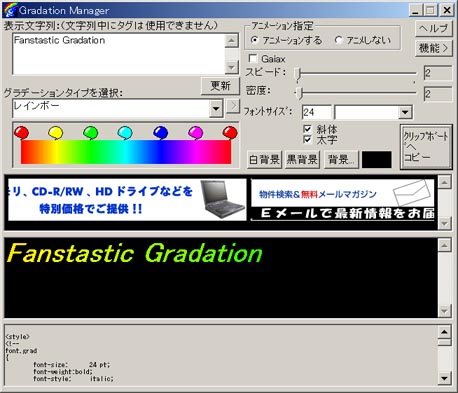Image resolution: width=458 pixels, height=393 pixels.
Task: Select the blue balloon color stop
Action: (160, 133)
